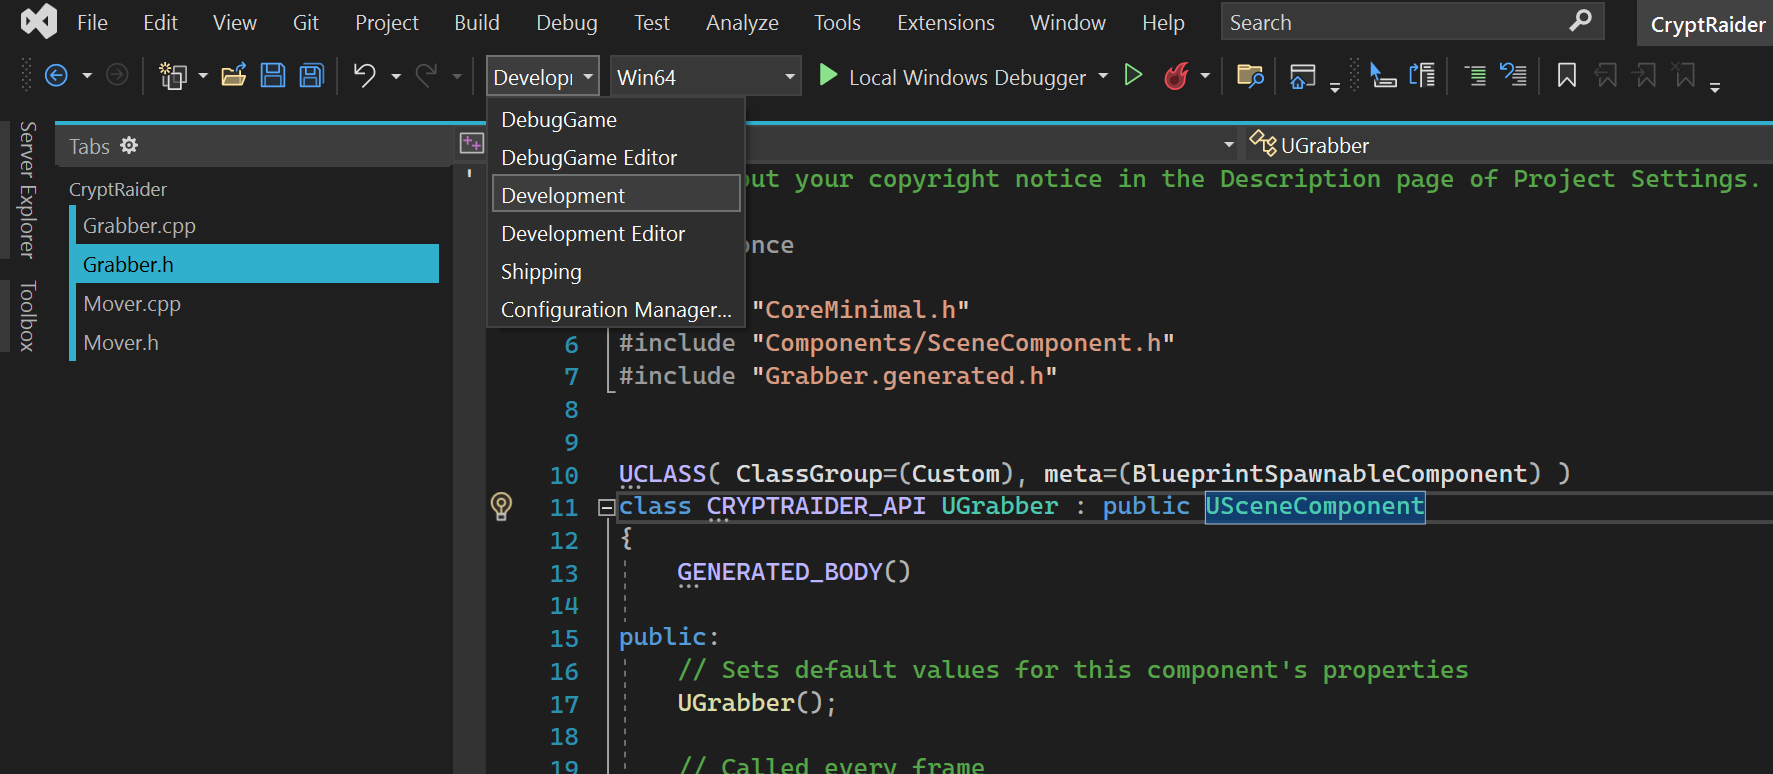Navigate backward with the blue arrow
Image resolution: width=1773 pixels, height=774 pixels.
coord(57,76)
